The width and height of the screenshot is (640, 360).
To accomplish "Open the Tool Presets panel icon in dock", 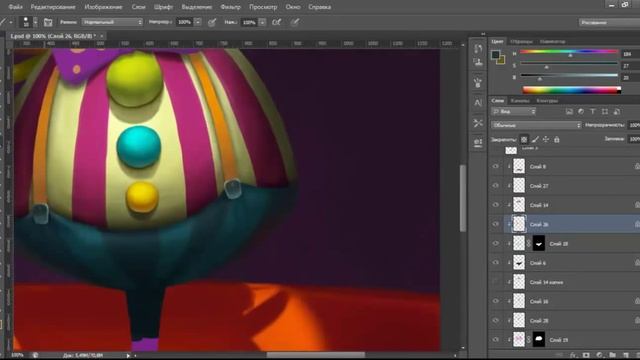I will [478, 123].
